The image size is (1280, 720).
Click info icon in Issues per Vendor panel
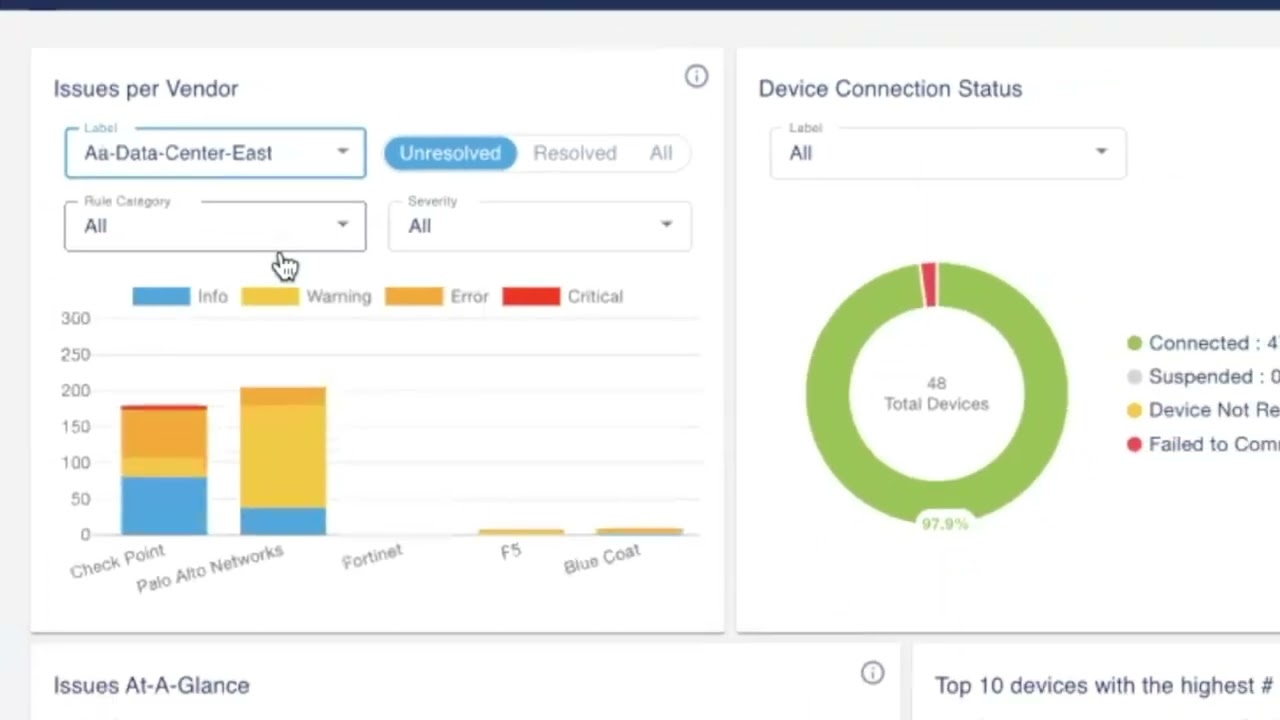pyautogui.click(x=696, y=77)
